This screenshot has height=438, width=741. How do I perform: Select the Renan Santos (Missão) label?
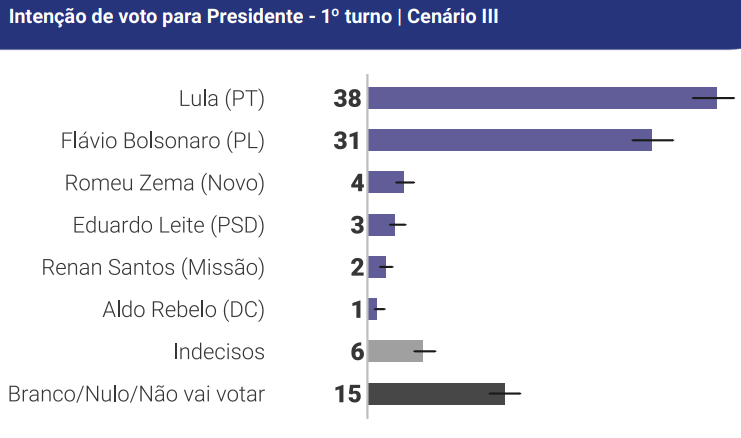pos(153,267)
